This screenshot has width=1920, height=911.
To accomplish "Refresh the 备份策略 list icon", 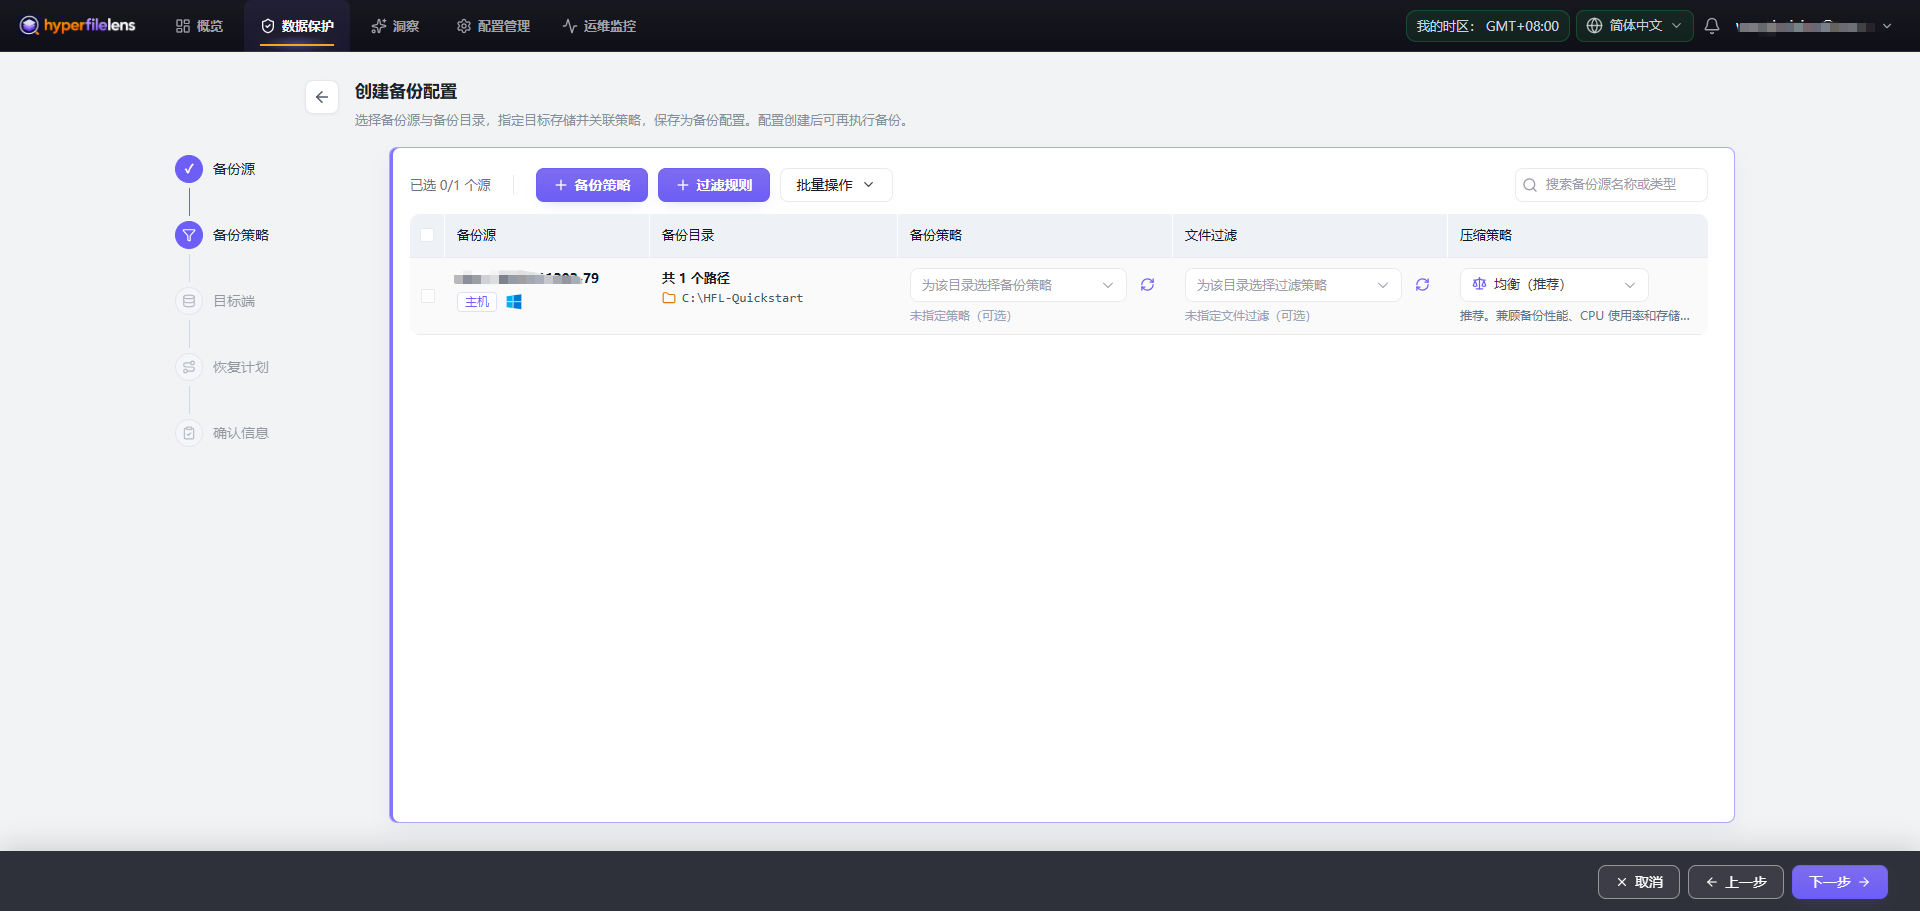I will (1148, 285).
